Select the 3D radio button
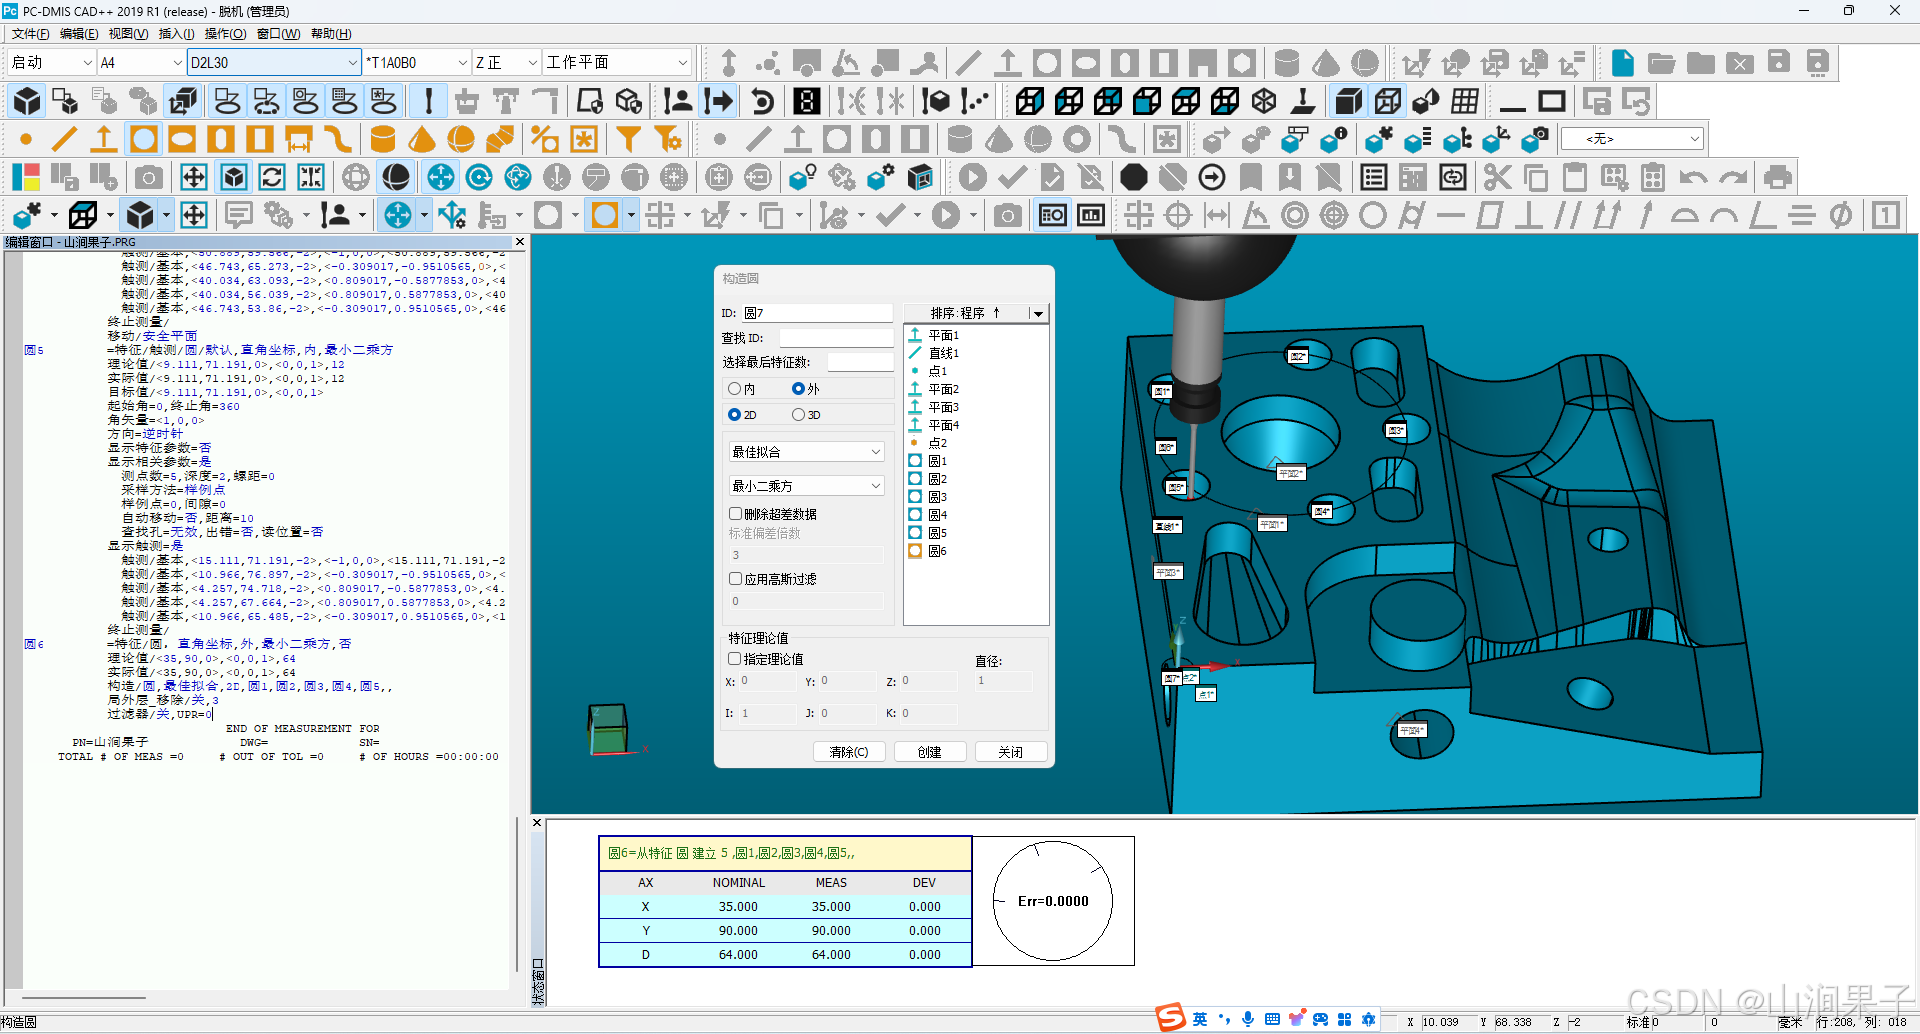 798,415
